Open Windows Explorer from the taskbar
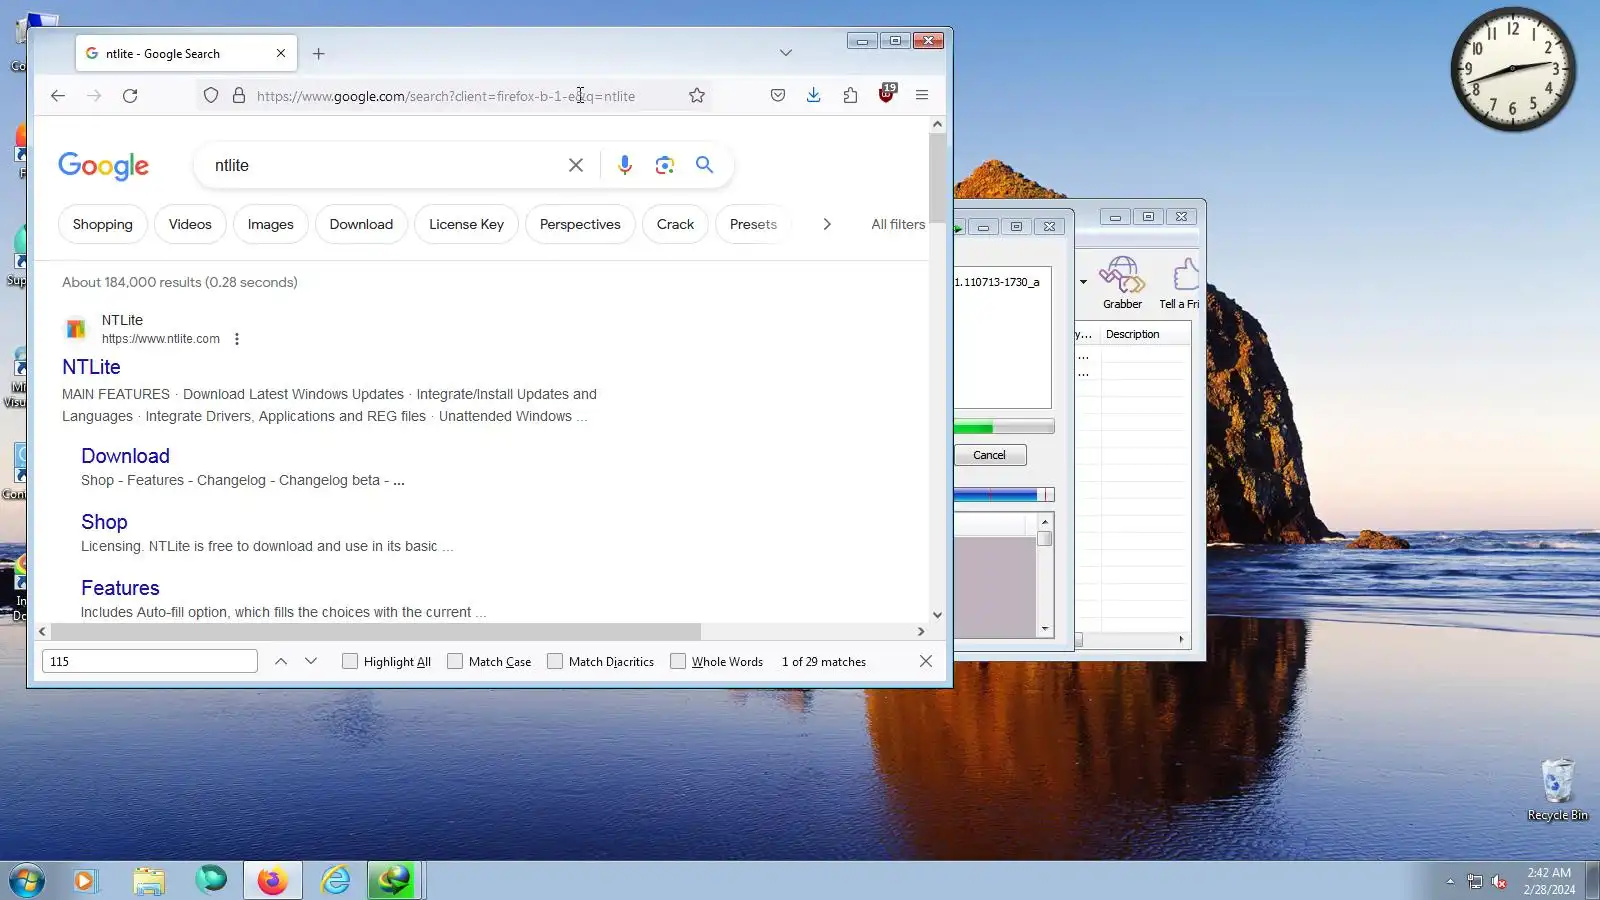The height and width of the screenshot is (900, 1600). [x=149, y=881]
